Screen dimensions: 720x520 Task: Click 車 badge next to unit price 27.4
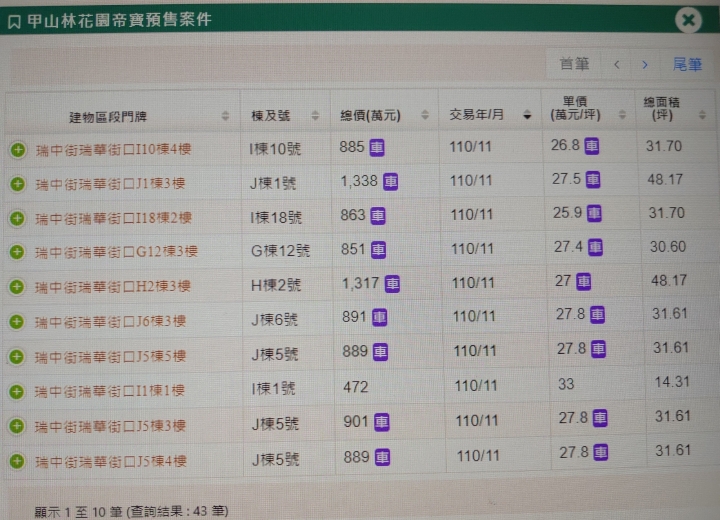point(596,248)
